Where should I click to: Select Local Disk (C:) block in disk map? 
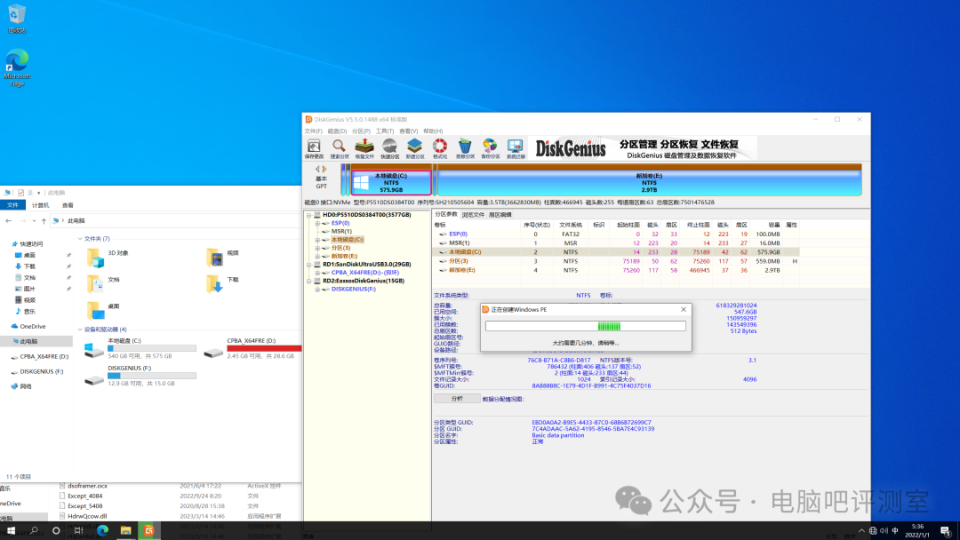click(391, 182)
